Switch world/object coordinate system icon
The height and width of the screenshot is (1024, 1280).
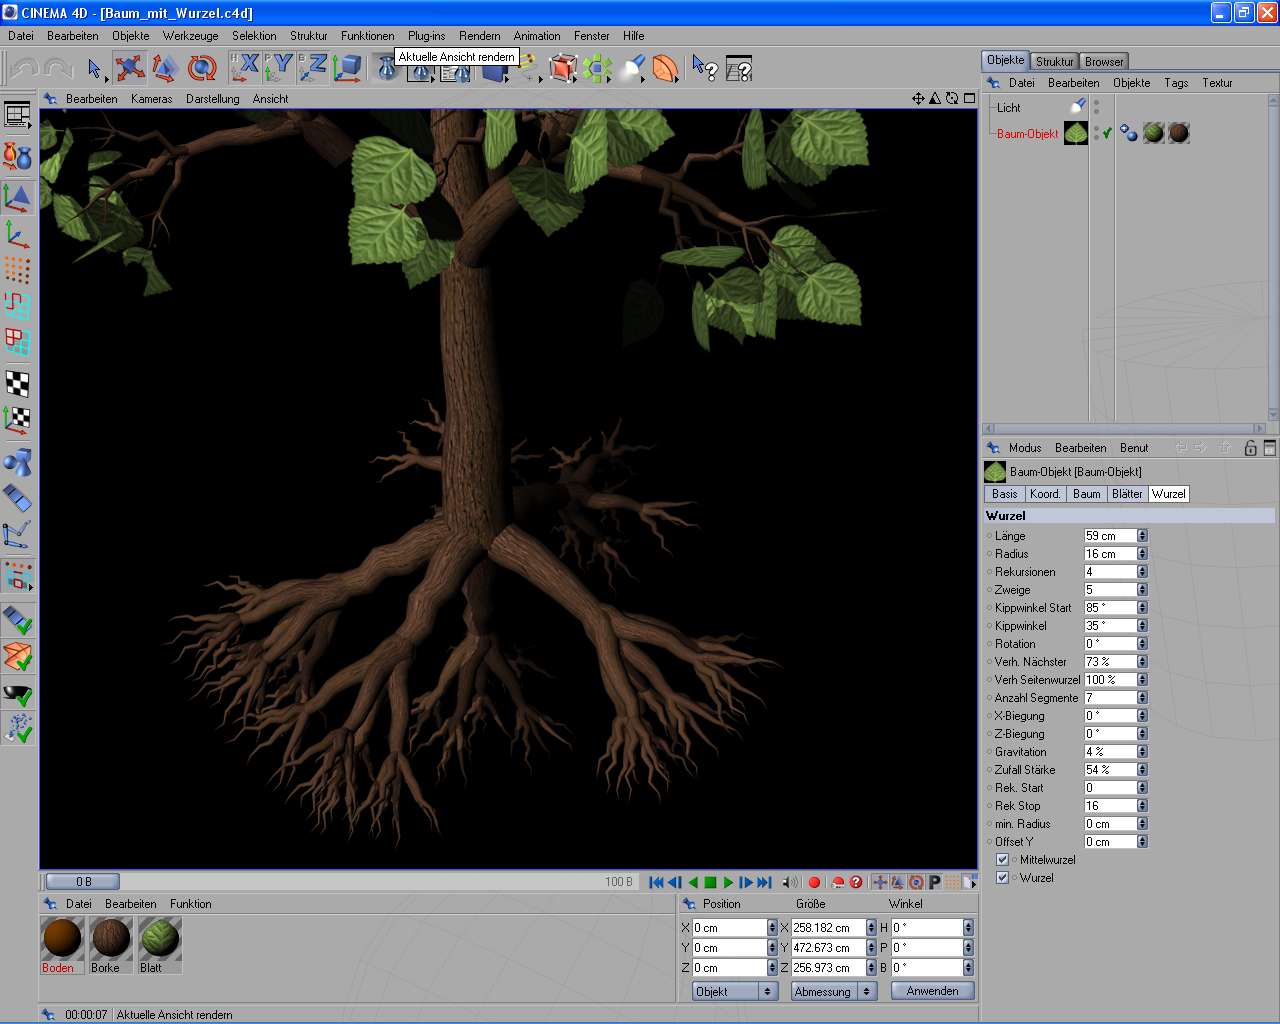(347, 68)
